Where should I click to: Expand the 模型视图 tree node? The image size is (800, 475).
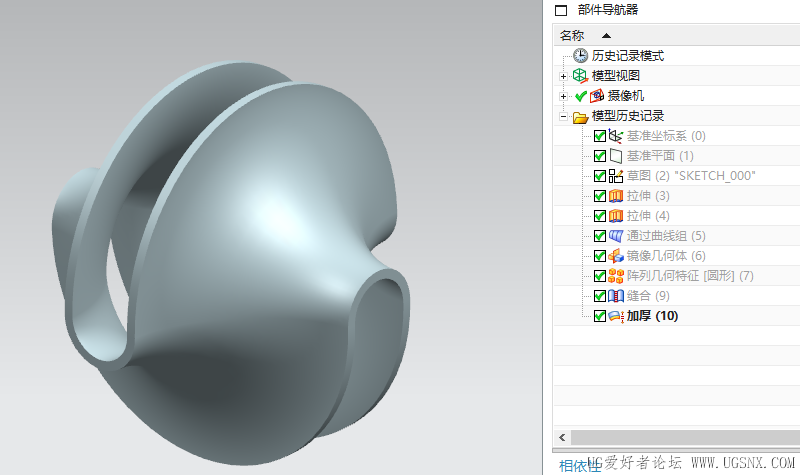pyautogui.click(x=564, y=76)
